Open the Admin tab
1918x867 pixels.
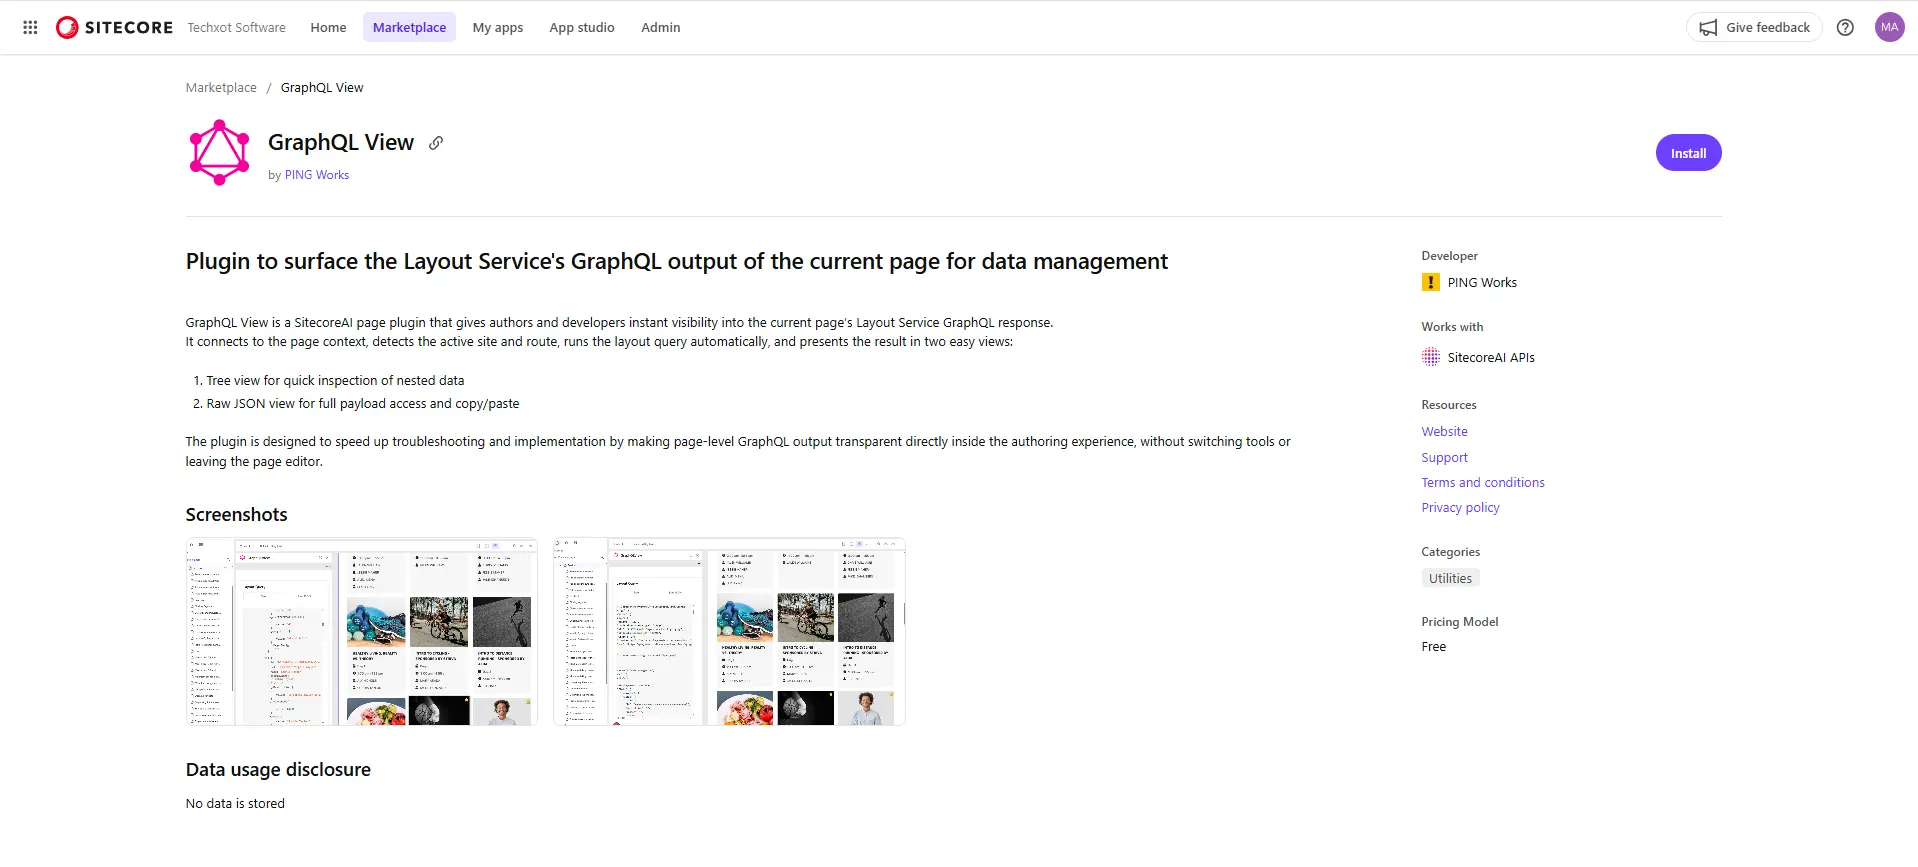tap(661, 28)
